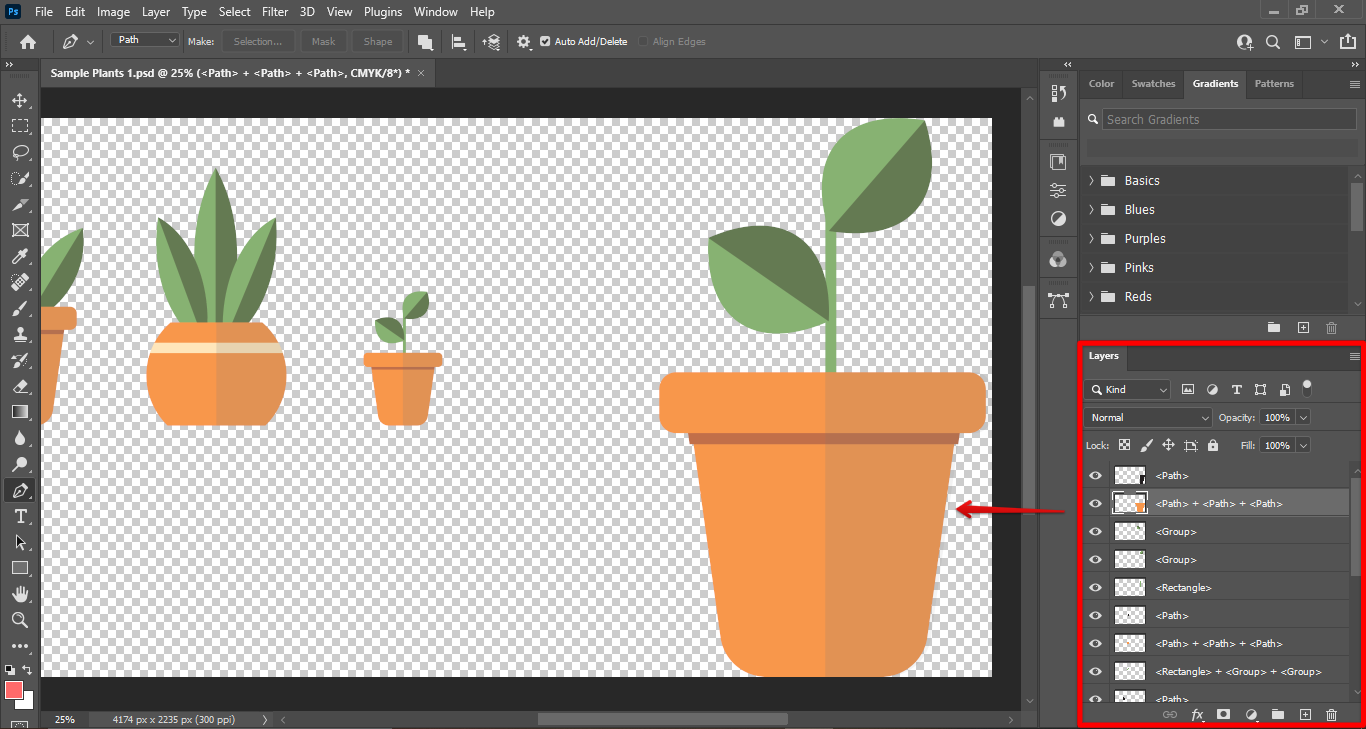Click the delete layer trash icon
The width and height of the screenshot is (1366, 729).
pyautogui.click(x=1331, y=715)
